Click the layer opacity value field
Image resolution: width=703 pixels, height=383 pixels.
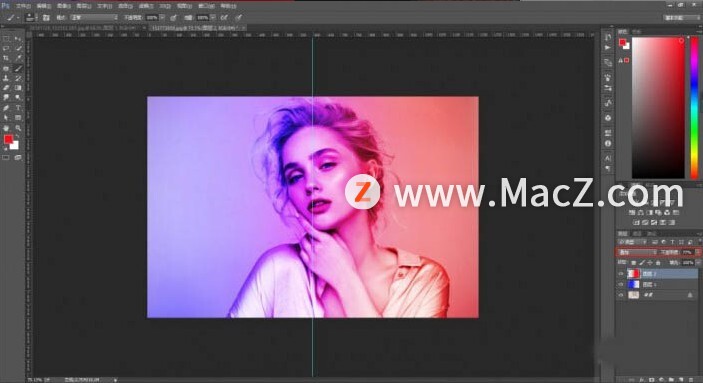688,252
